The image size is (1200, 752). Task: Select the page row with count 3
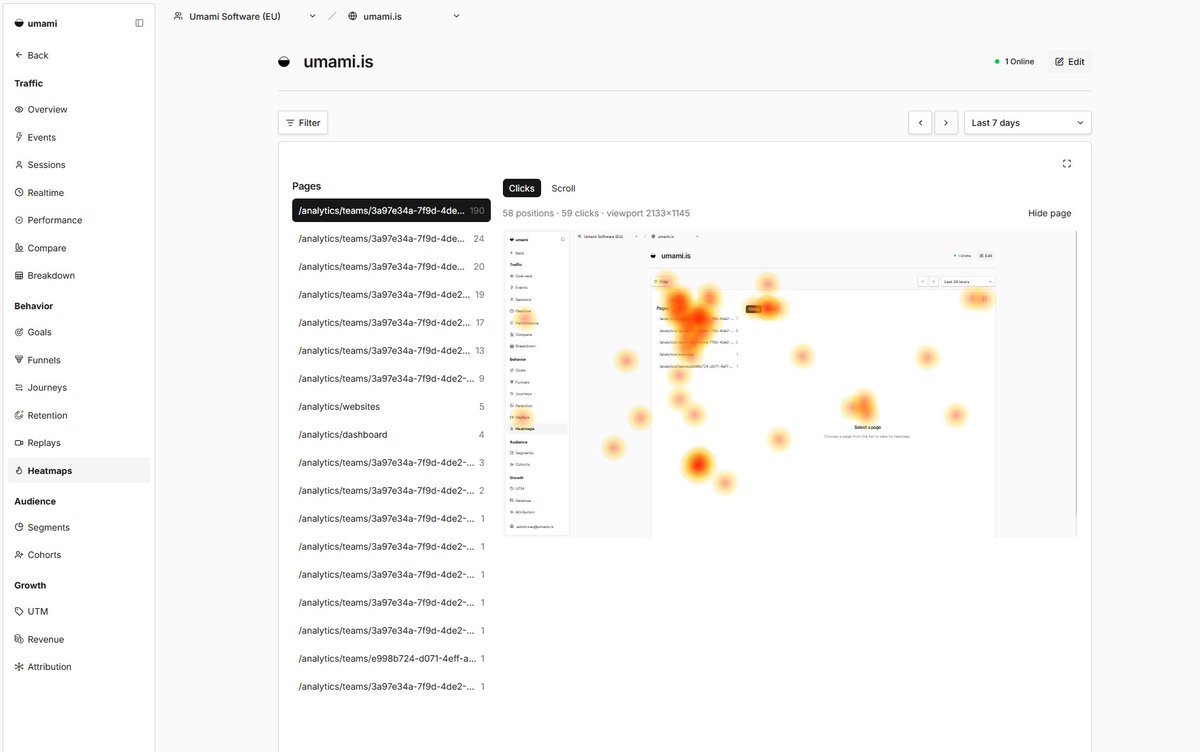pos(391,463)
